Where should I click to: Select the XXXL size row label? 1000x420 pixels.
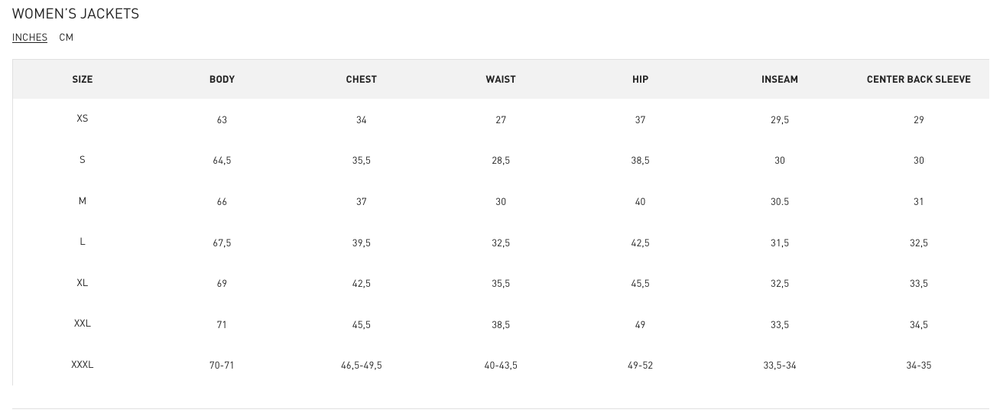coord(82,365)
